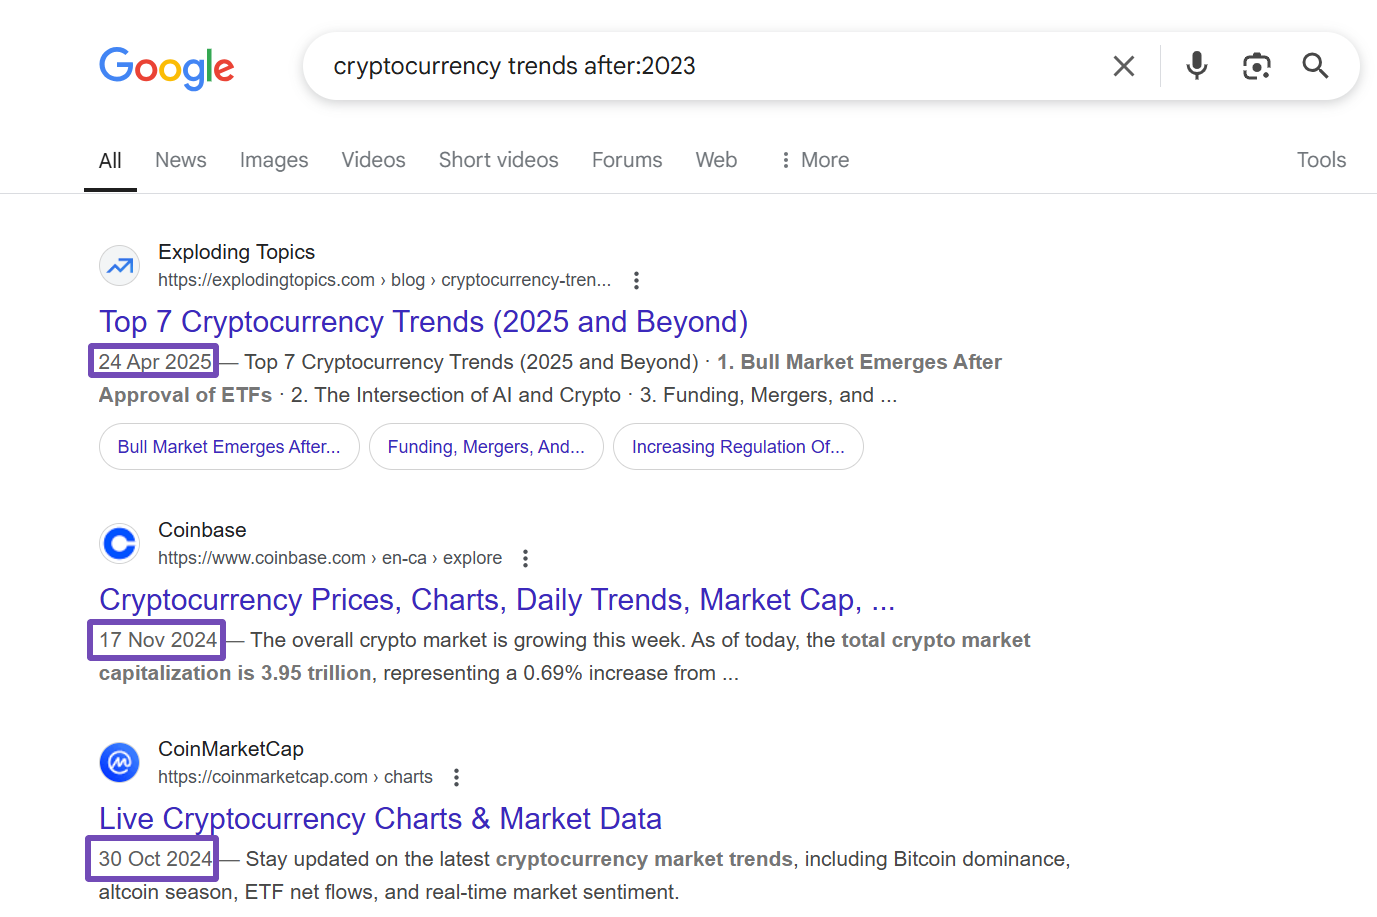Image resolution: width=1377 pixels, height=917 pixels.
Task: Click into the search text field
Action: [700, 66]
